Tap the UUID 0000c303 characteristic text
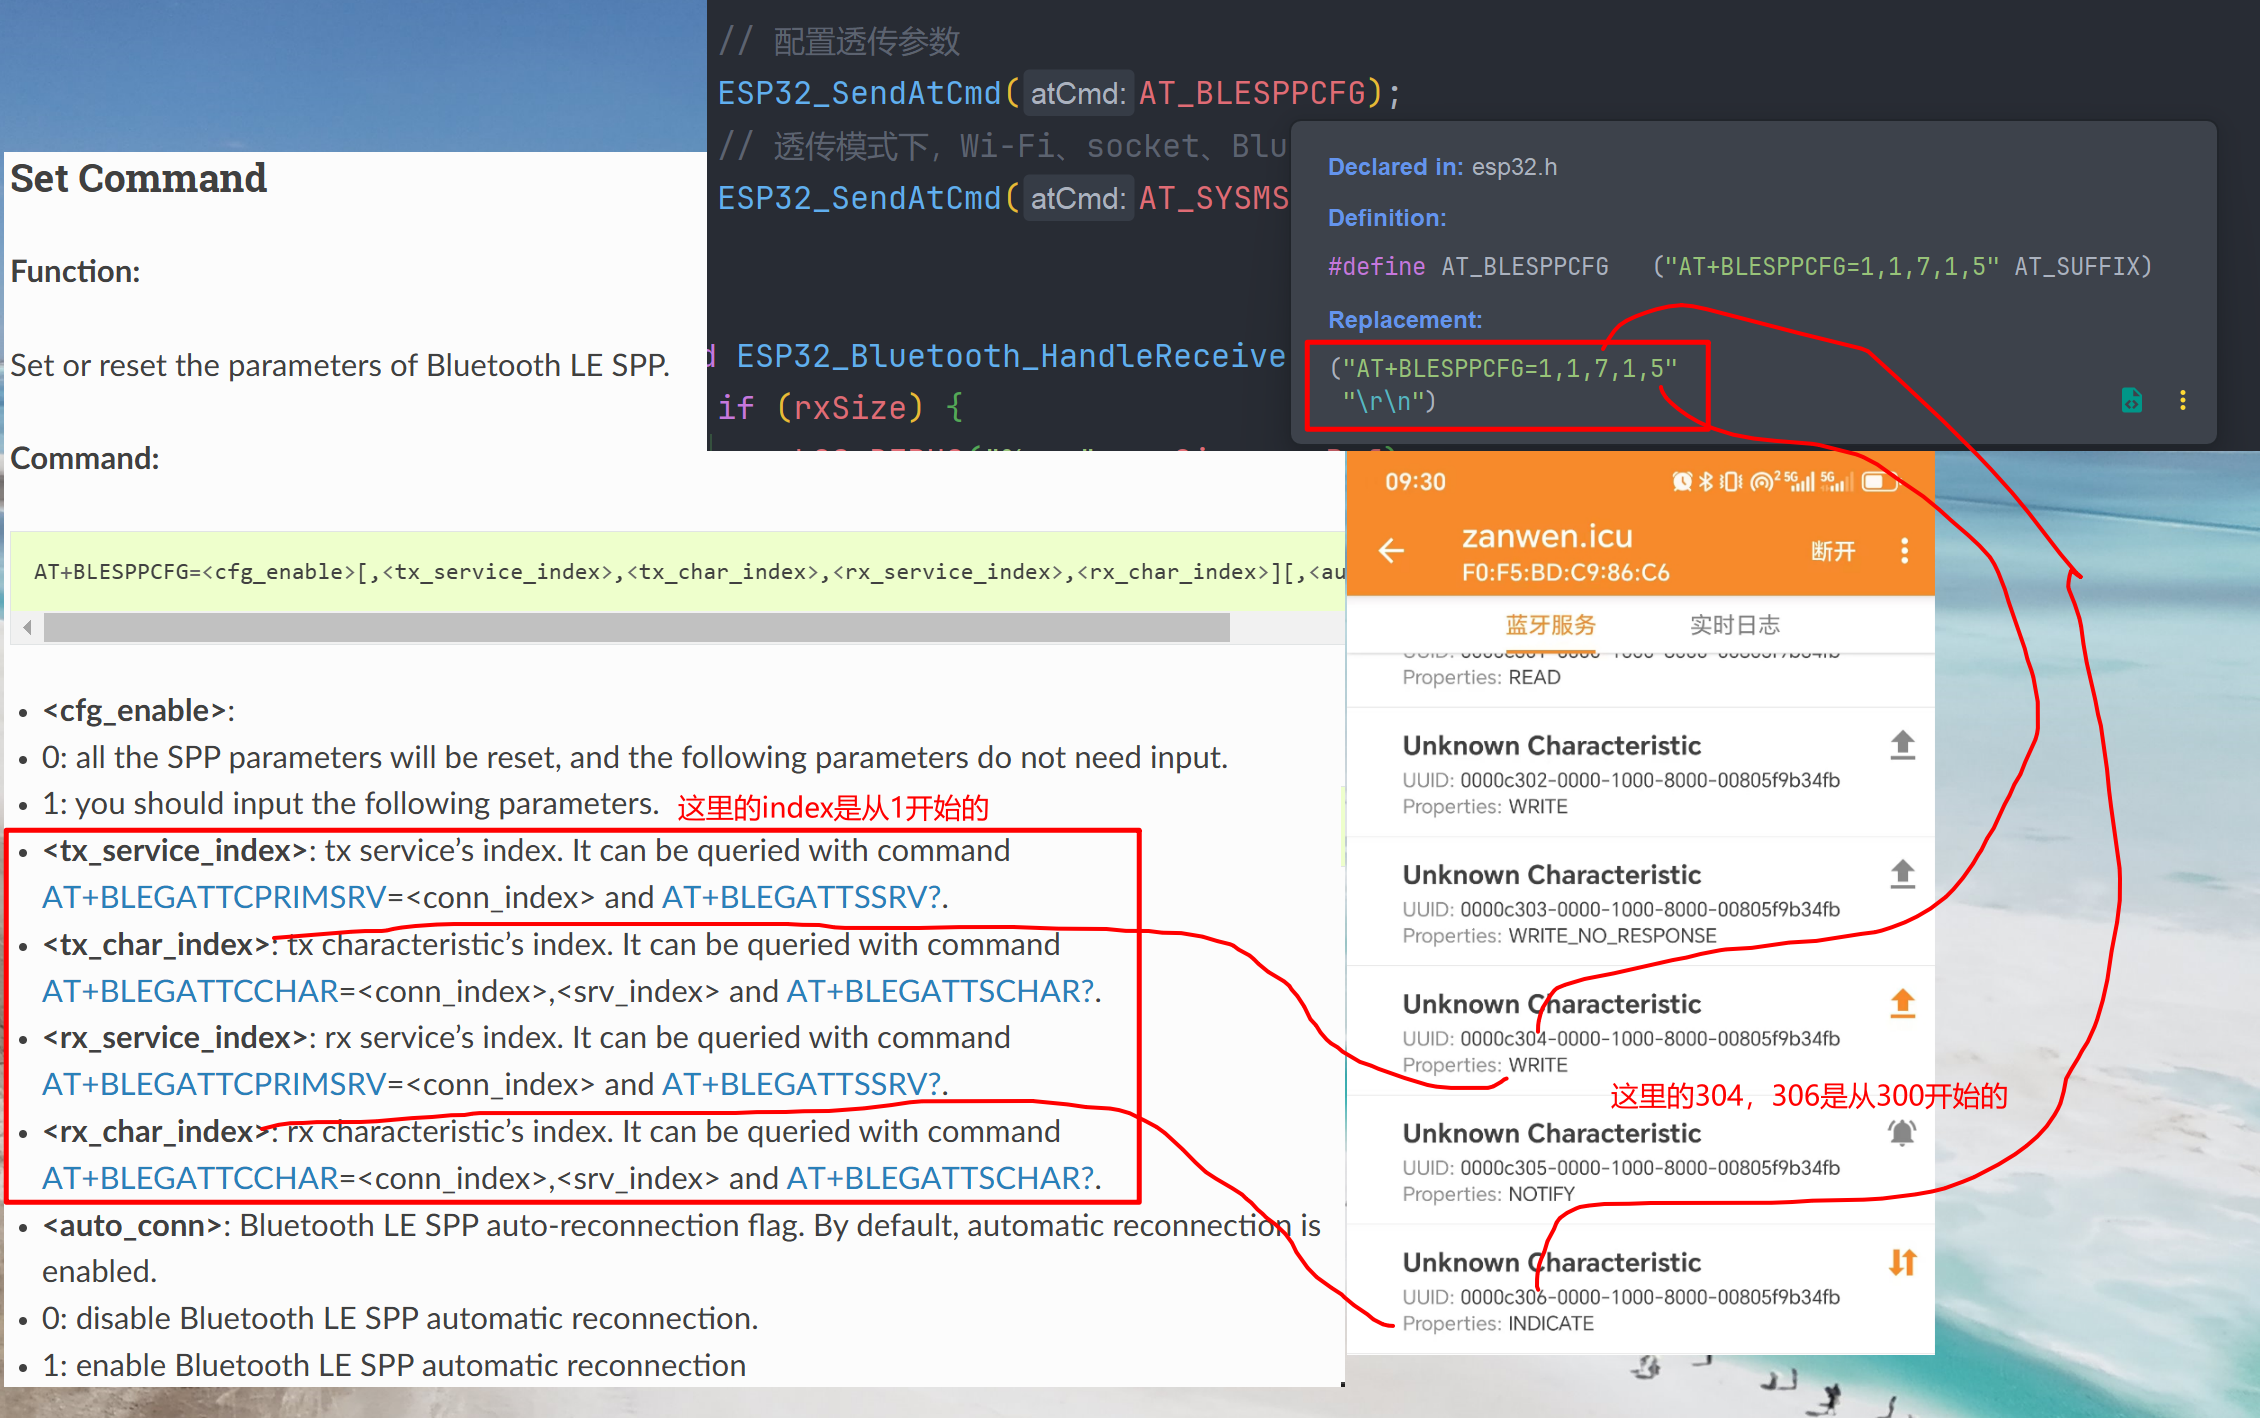Viewport: 2260px width, 1418px height. tap(1621, 909)
